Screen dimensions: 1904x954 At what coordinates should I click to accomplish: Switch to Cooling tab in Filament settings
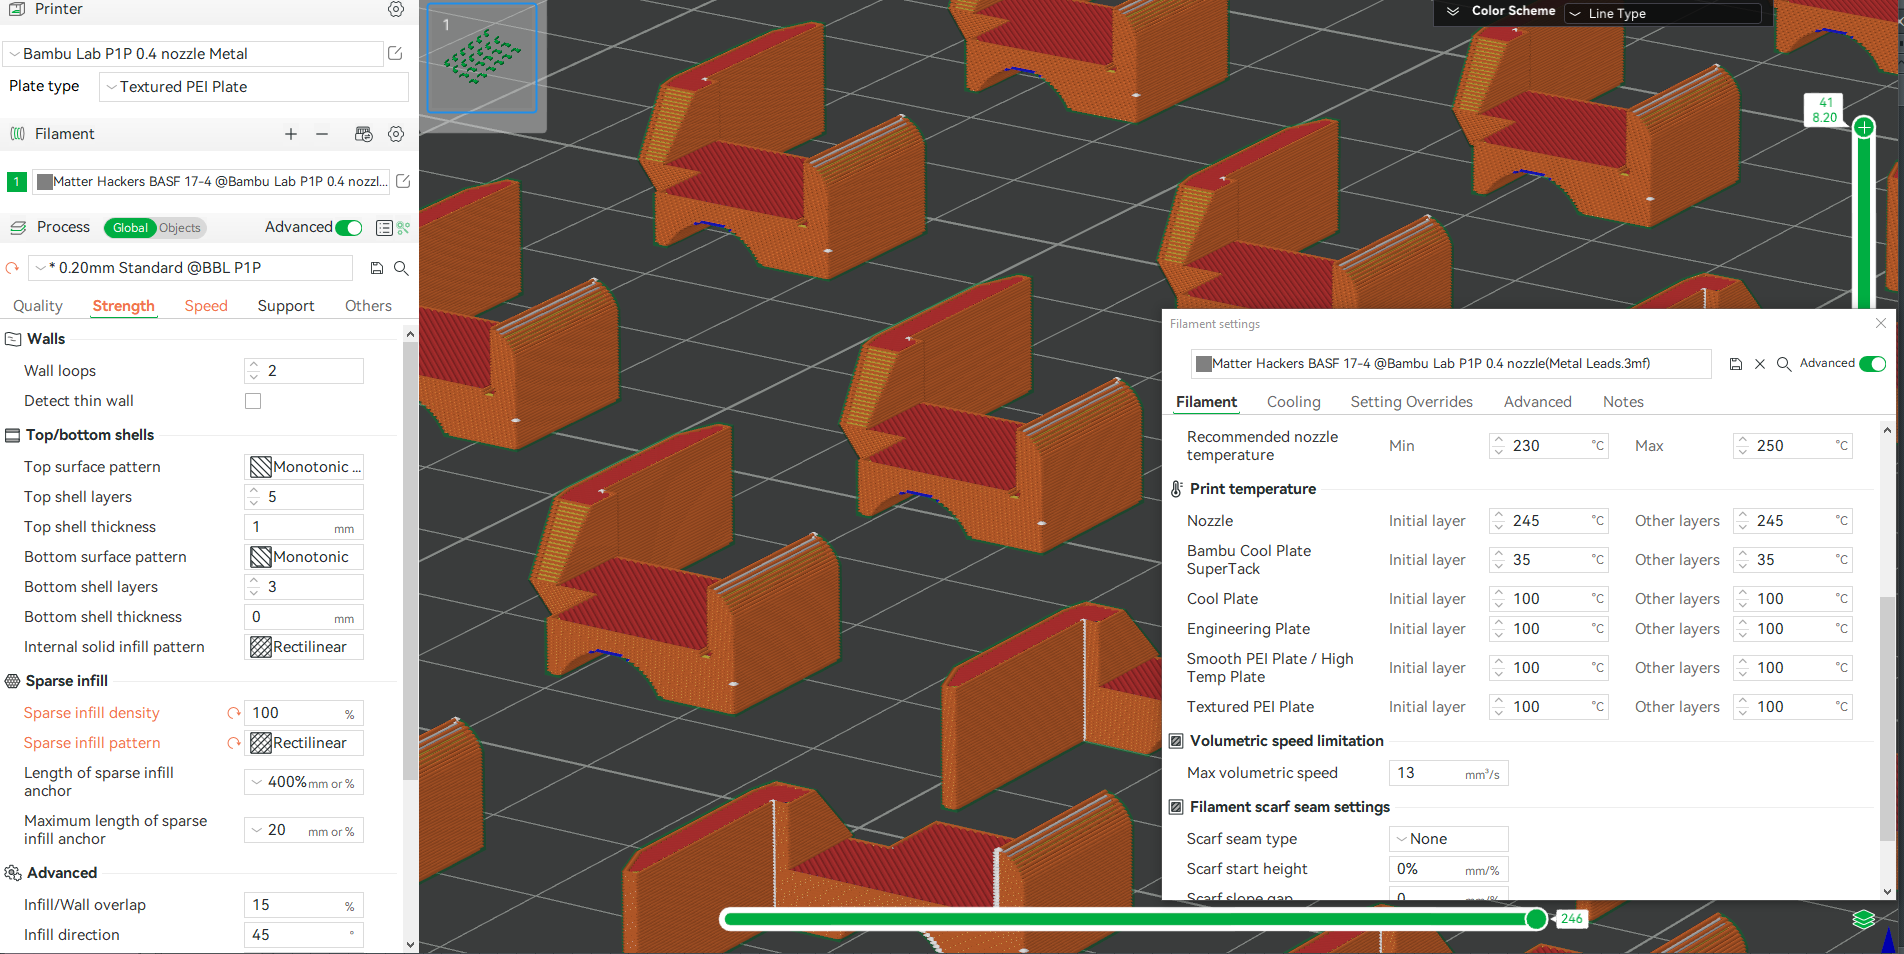(1293, 402)
